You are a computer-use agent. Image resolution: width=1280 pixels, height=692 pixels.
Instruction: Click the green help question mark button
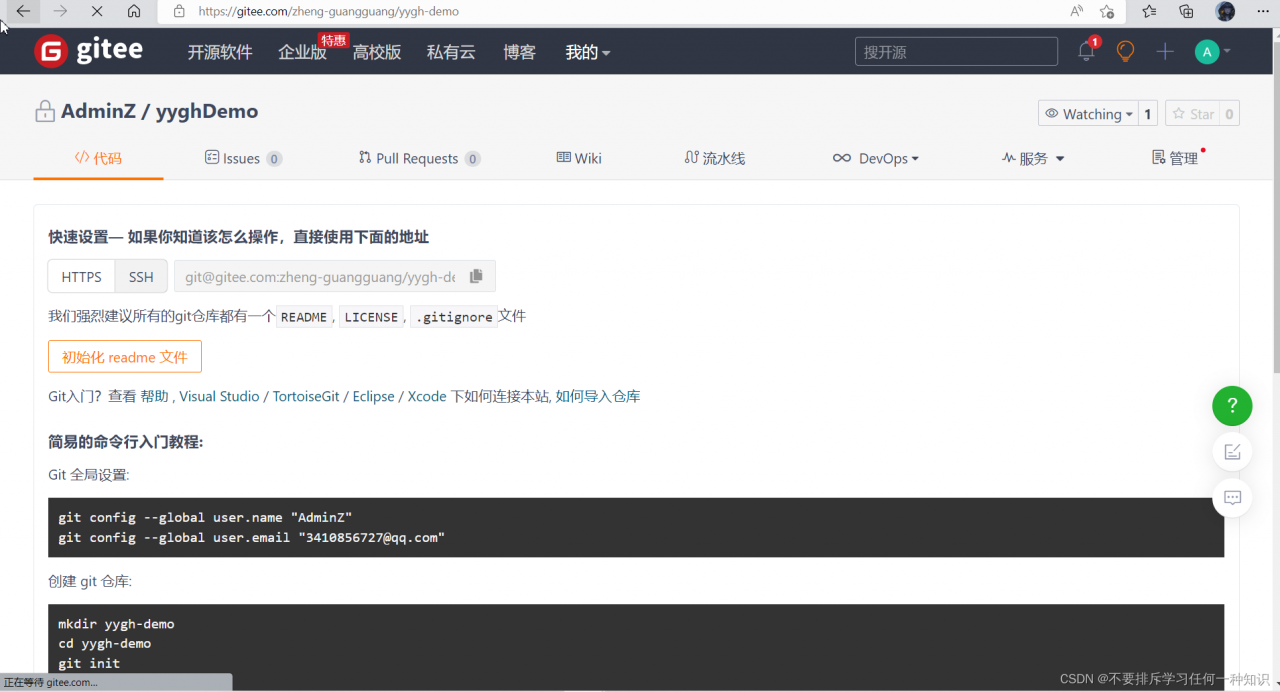(1232, 405)
